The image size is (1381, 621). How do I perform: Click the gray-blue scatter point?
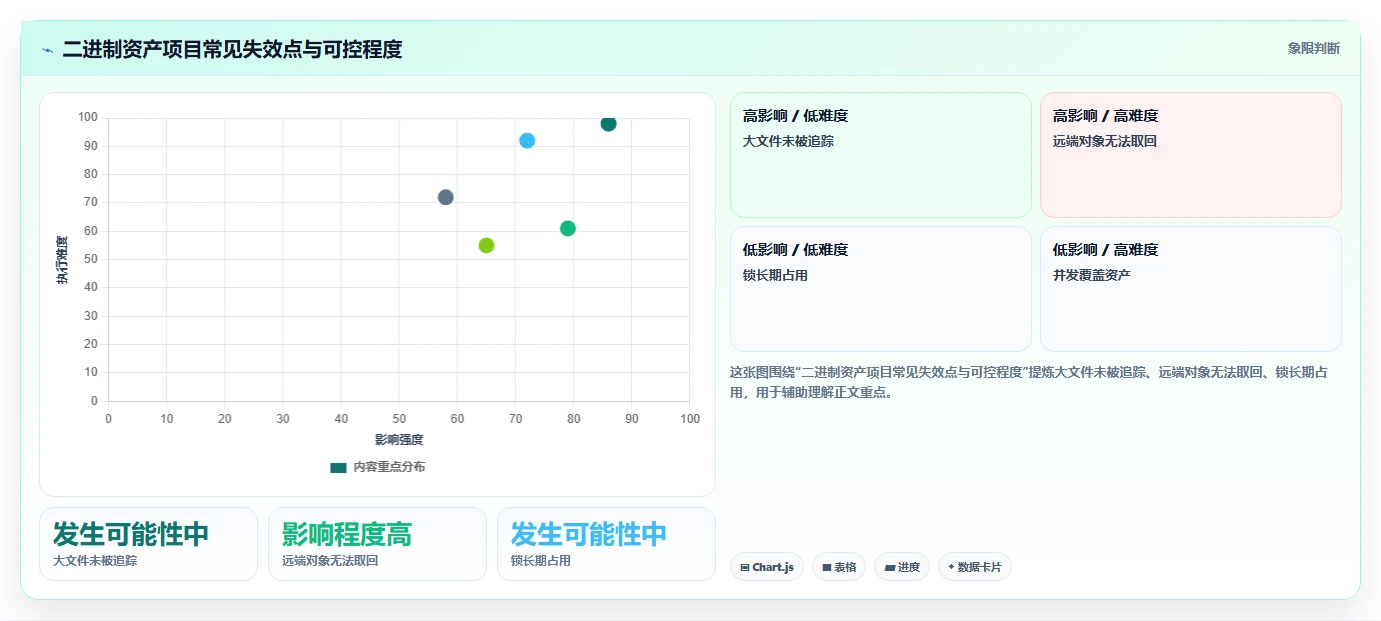446,197
